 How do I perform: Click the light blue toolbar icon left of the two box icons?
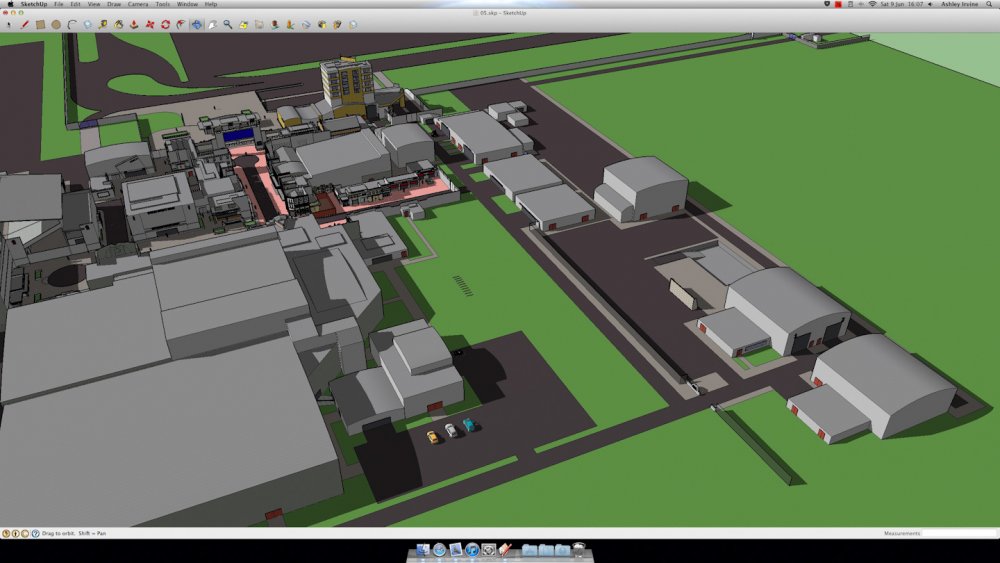pos(306,25)
